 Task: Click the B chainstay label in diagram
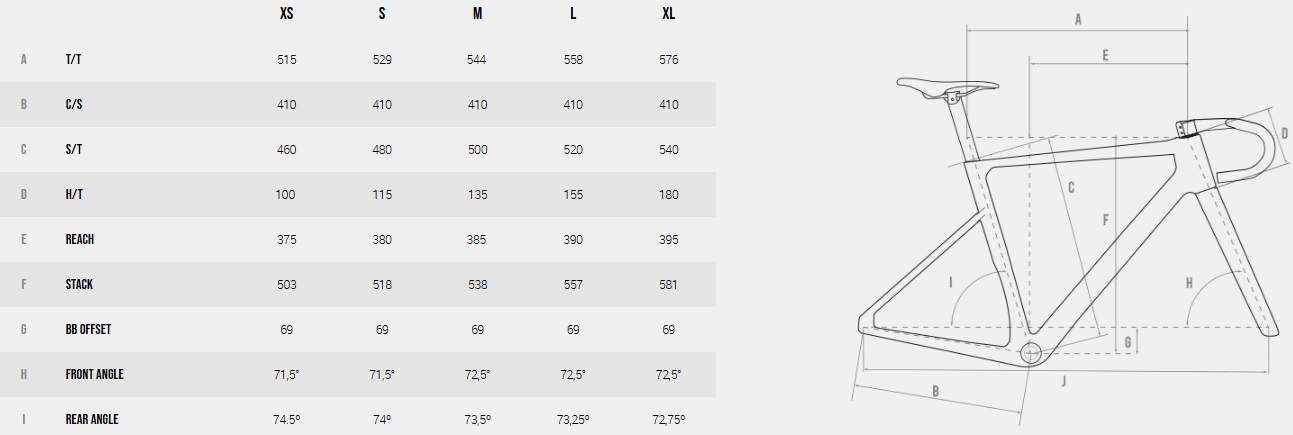pyautogui.click(x=936, y=391)
